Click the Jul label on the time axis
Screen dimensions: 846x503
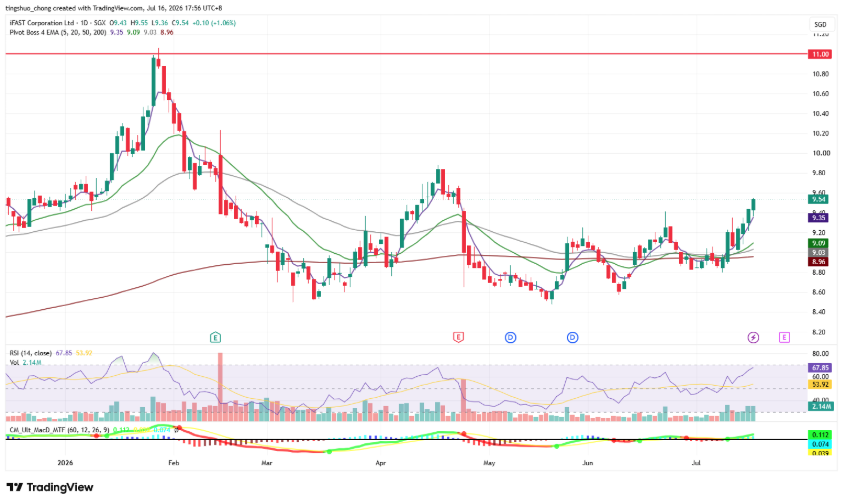(696, 463)
